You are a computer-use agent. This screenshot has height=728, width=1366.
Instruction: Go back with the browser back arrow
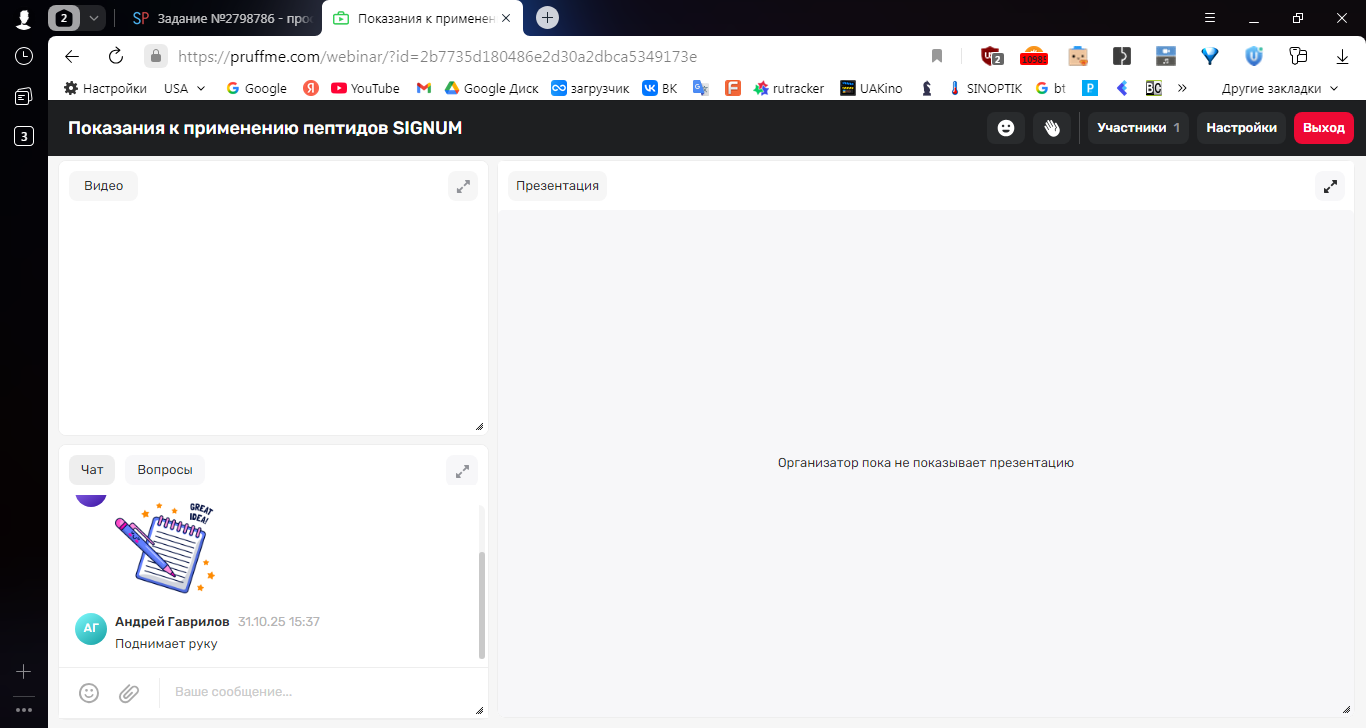(72, 56)
